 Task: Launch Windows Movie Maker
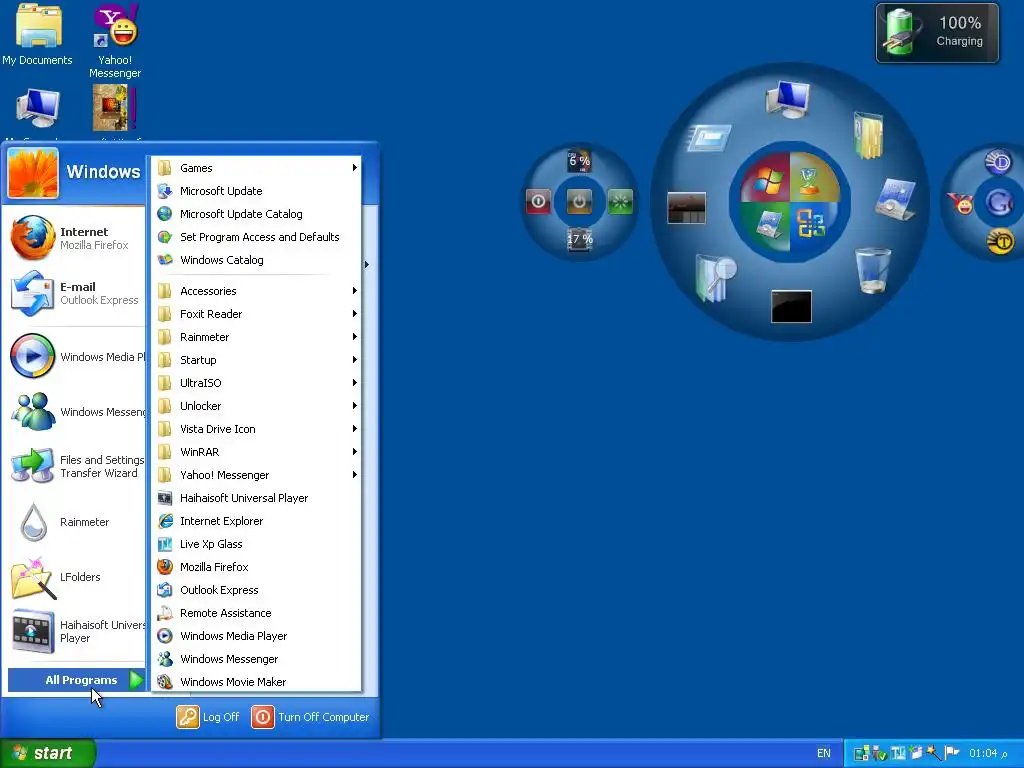257,682
